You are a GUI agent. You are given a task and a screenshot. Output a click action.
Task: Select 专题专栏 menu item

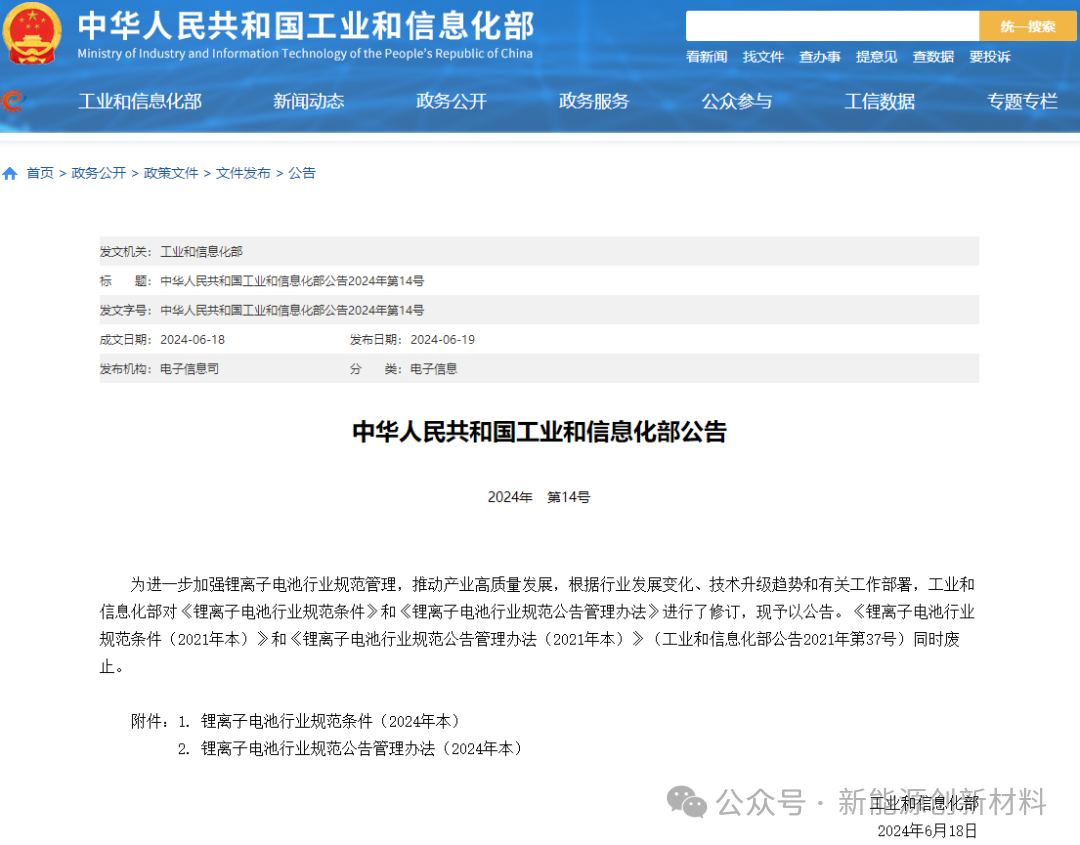[x=1022, y=102]
